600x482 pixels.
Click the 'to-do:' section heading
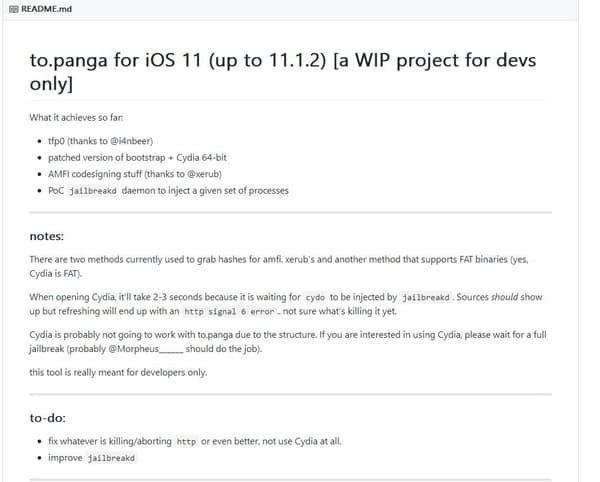(48, 418)
